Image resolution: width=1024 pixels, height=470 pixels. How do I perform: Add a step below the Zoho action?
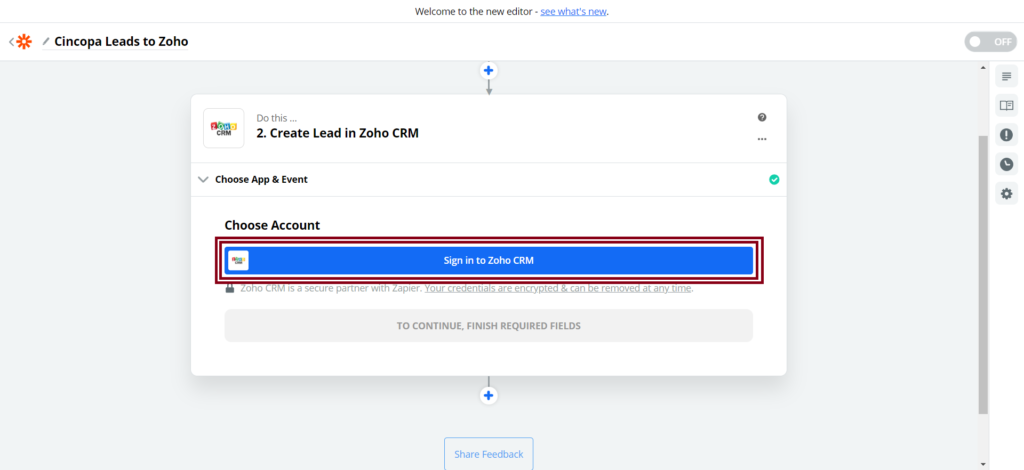489,395
